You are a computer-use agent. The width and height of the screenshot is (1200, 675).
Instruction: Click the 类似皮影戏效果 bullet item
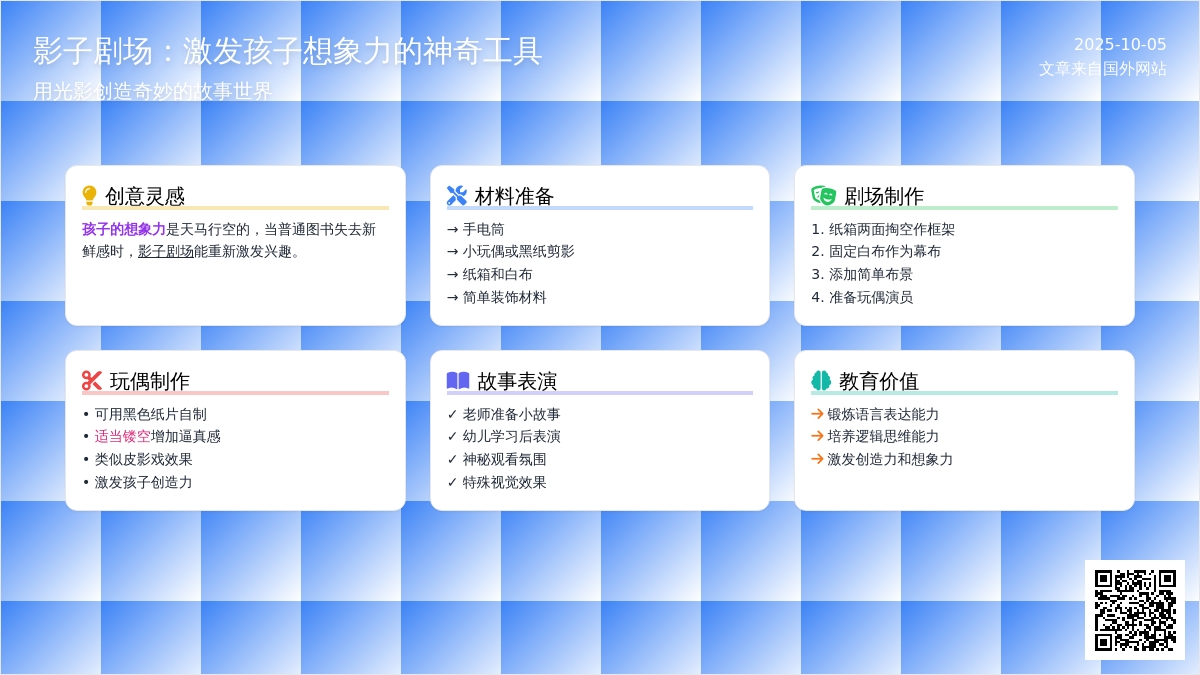coord(143,459)
